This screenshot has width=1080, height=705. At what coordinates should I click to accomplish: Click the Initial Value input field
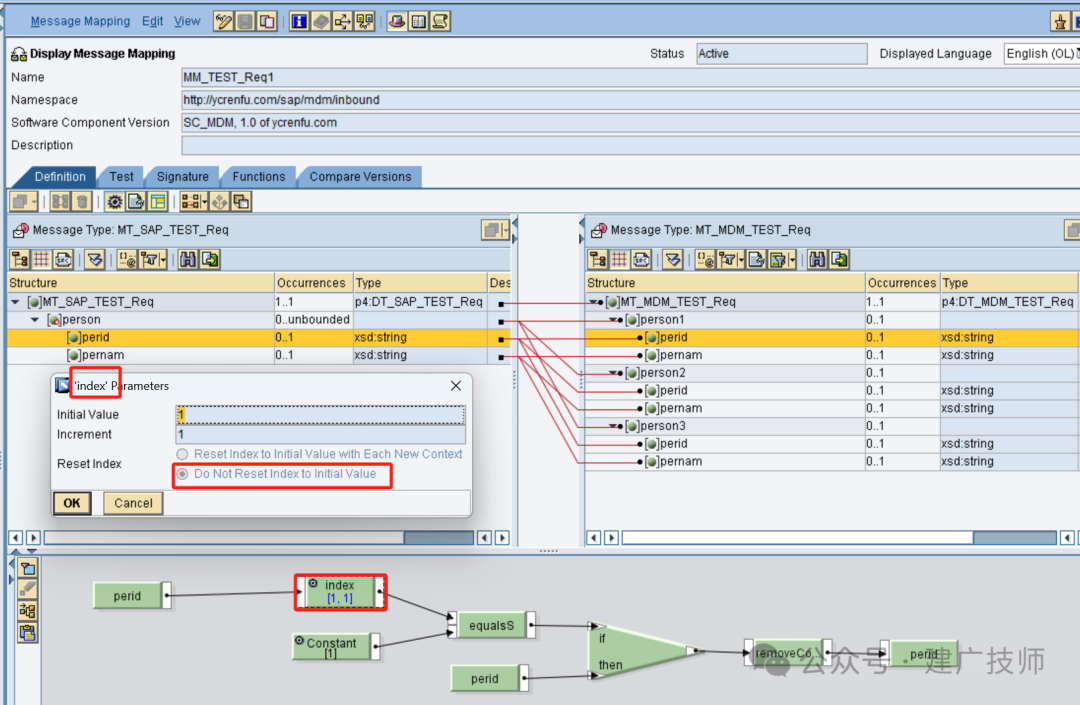coord(320,414)
